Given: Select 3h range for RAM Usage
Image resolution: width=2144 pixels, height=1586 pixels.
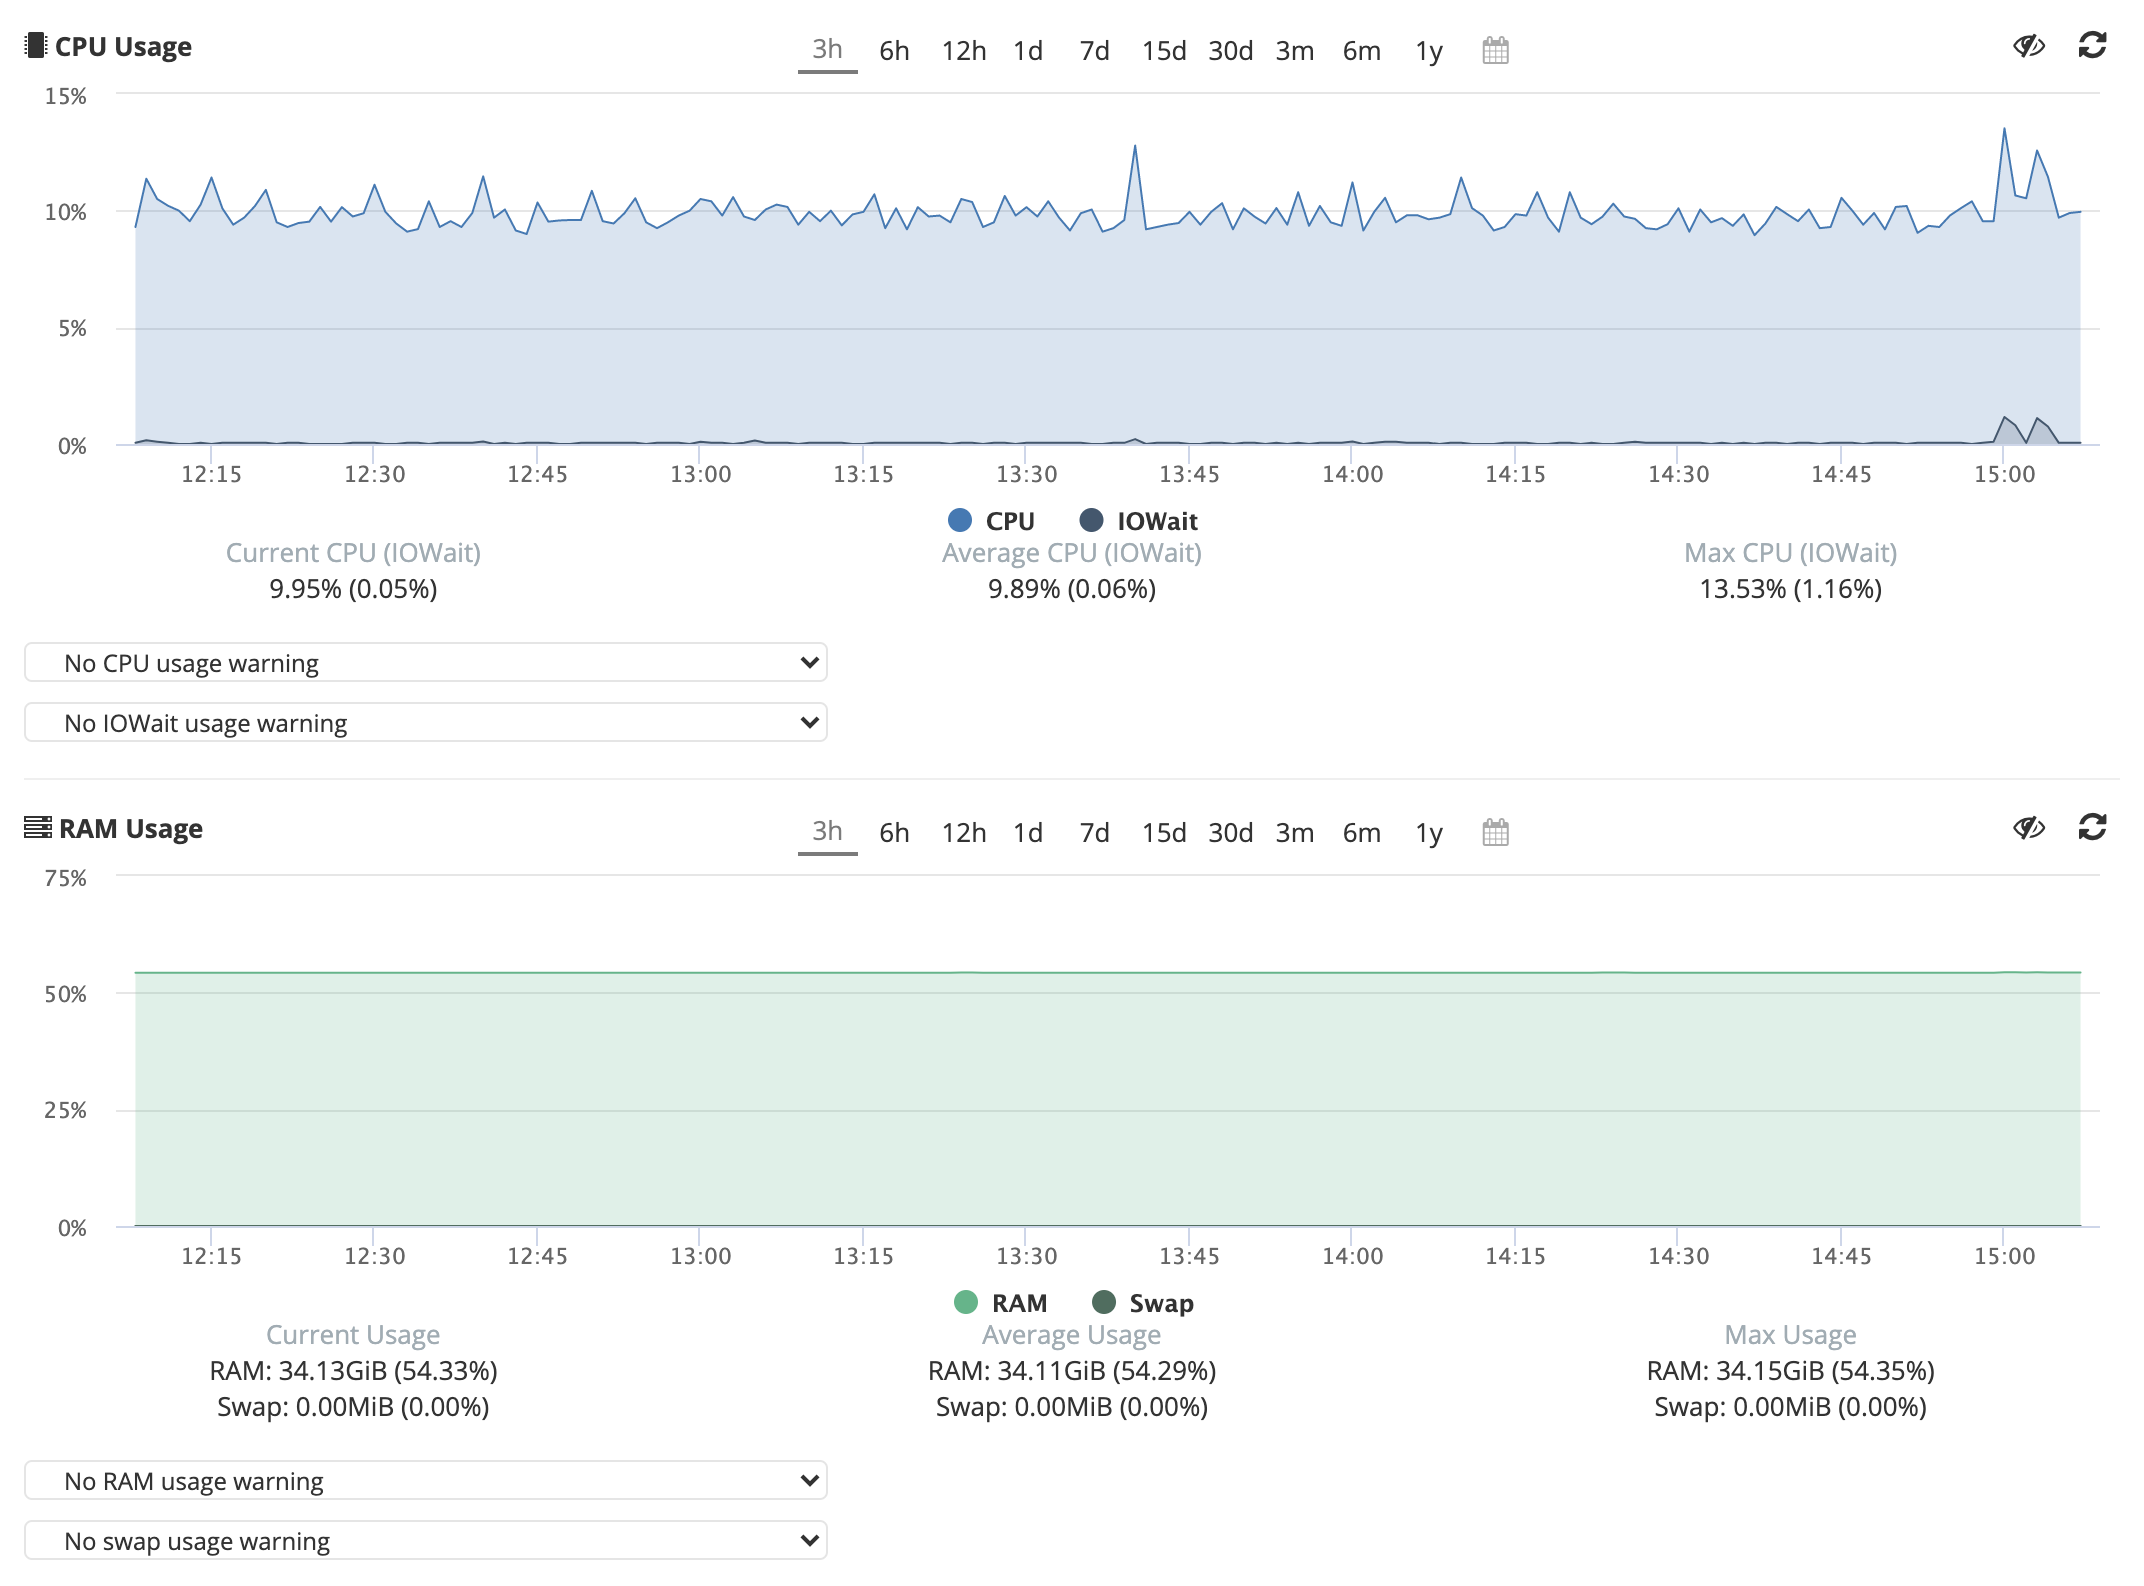Looking at the screenshot, I should pos(827,832).
